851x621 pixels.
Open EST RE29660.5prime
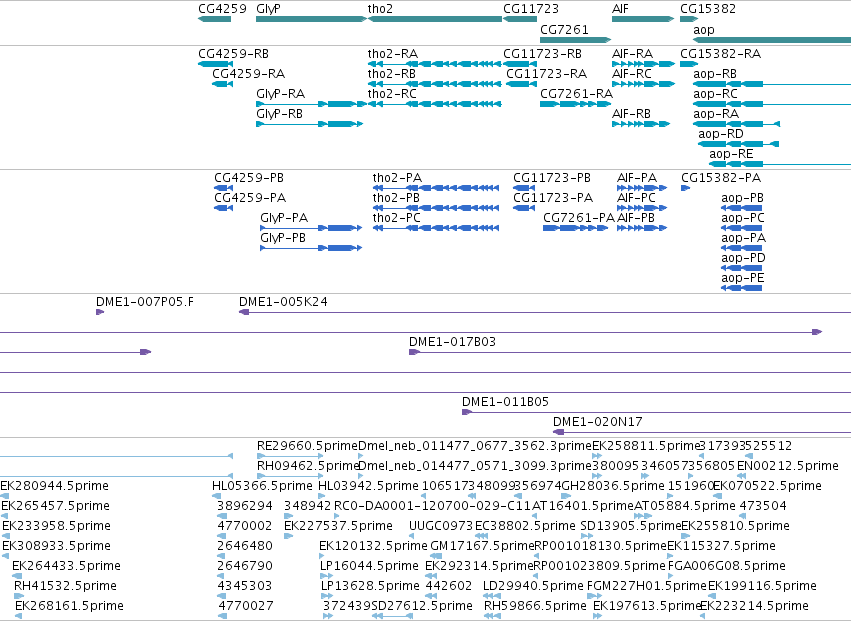(x=307, y=446)
